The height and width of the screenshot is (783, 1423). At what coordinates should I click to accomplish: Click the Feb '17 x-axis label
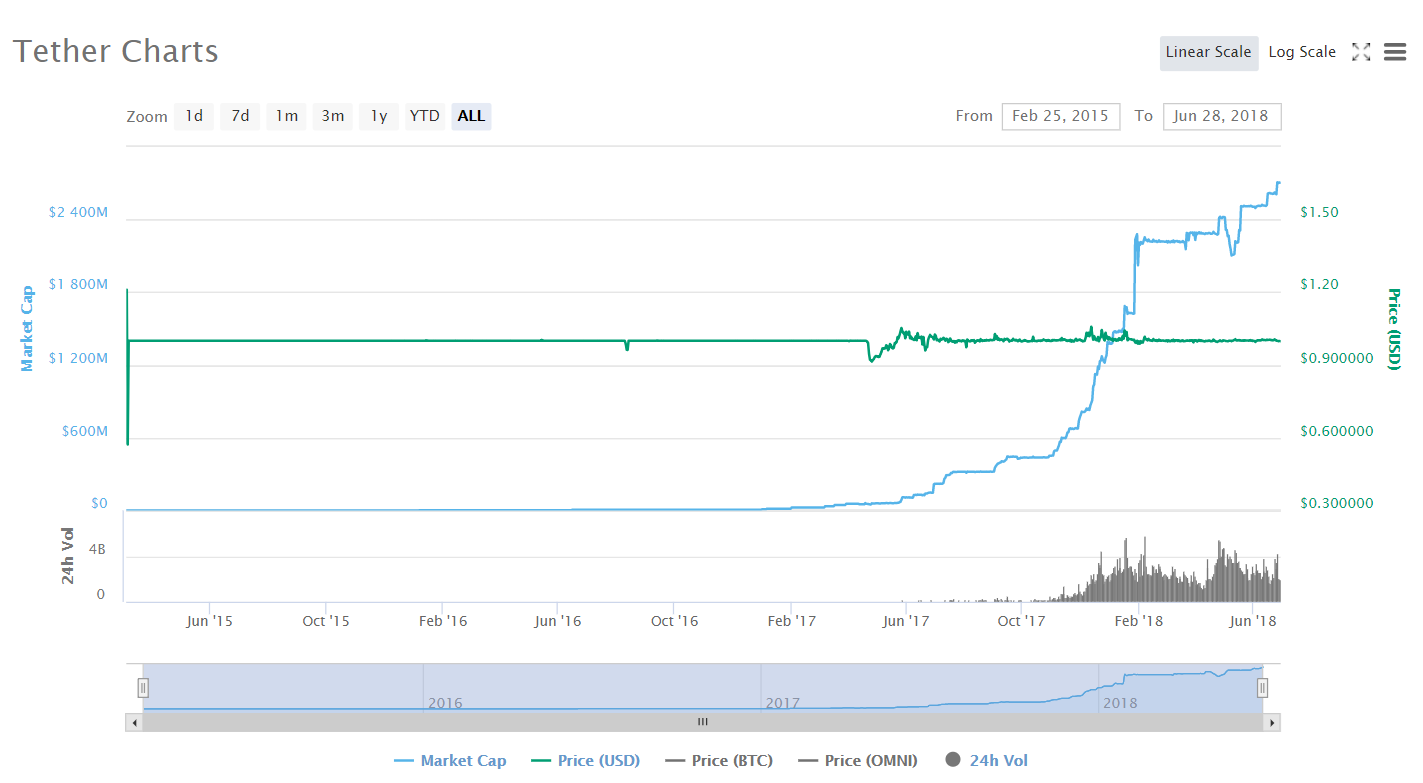tap(791, 621)
